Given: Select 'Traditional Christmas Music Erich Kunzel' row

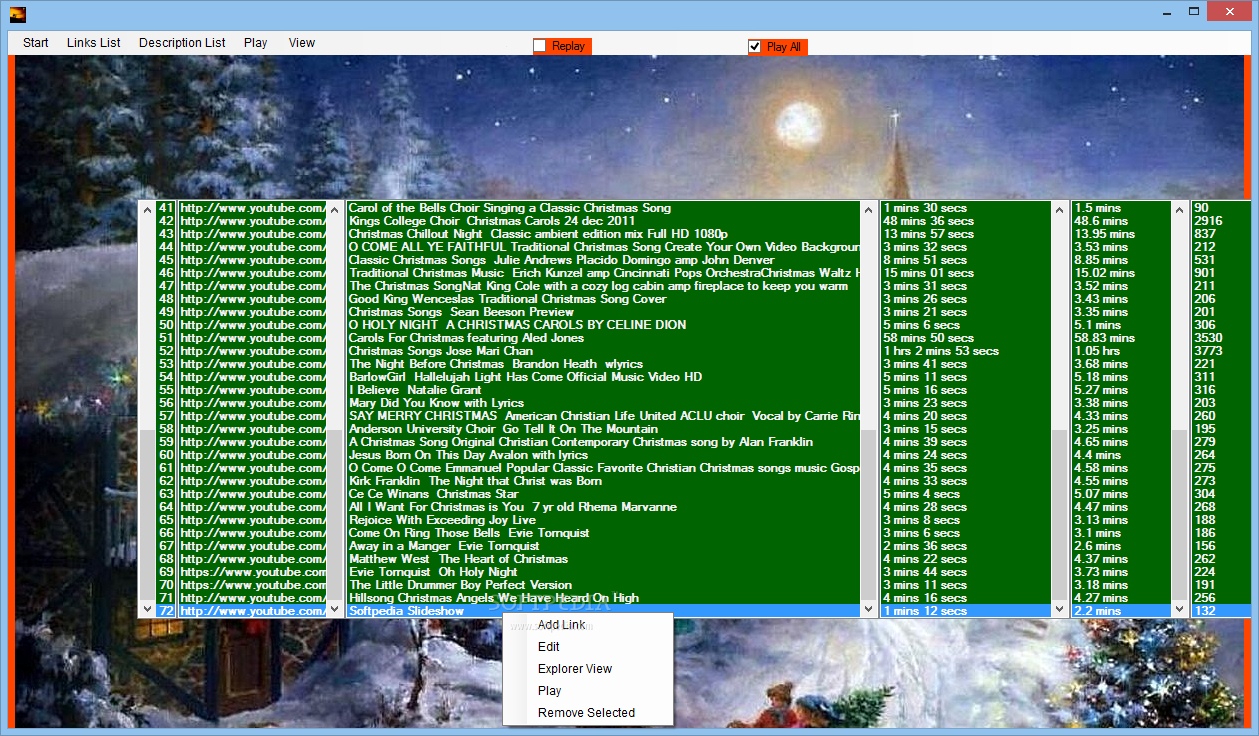Looking at the screenshot, I should pos(603,273).
